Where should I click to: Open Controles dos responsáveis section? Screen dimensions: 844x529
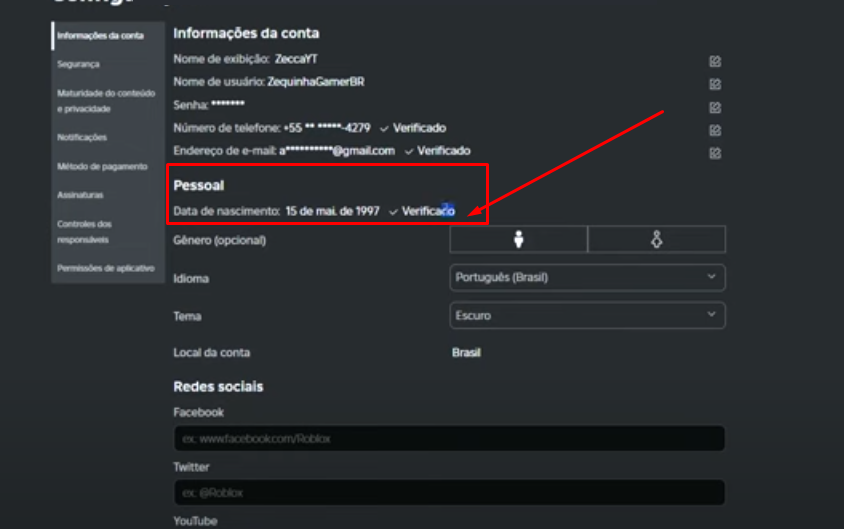pyautogui.click(x=85, y=232)
